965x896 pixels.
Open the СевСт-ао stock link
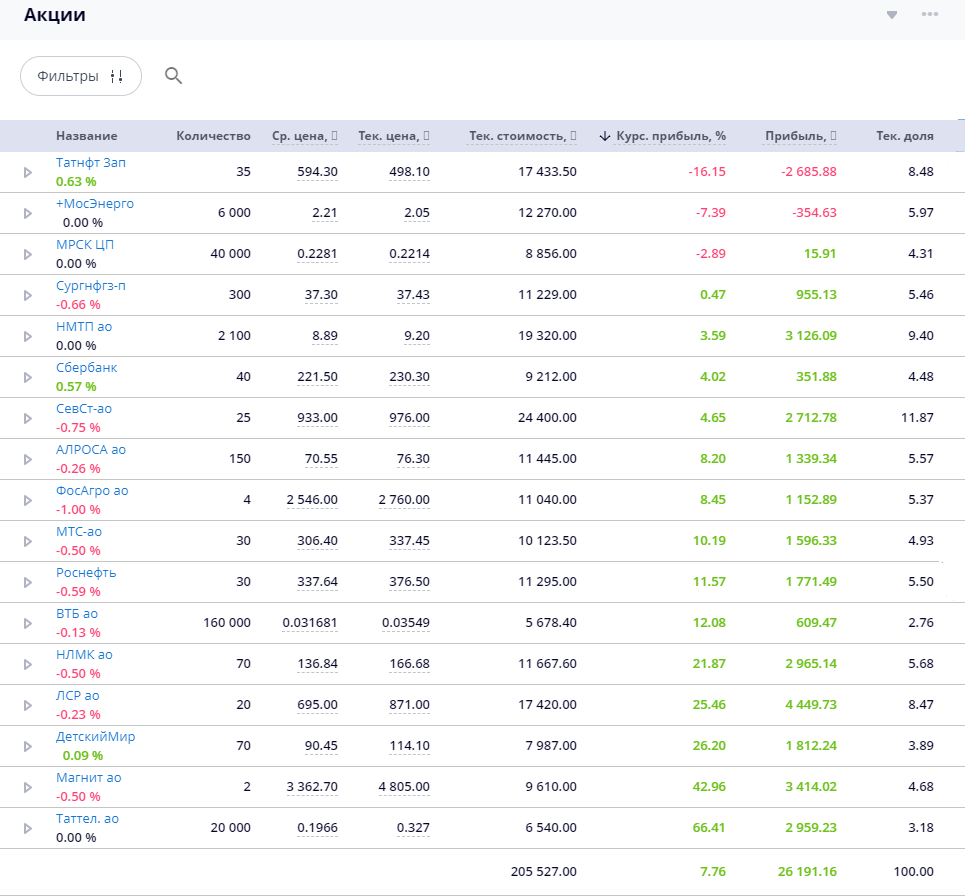point(84,409)
